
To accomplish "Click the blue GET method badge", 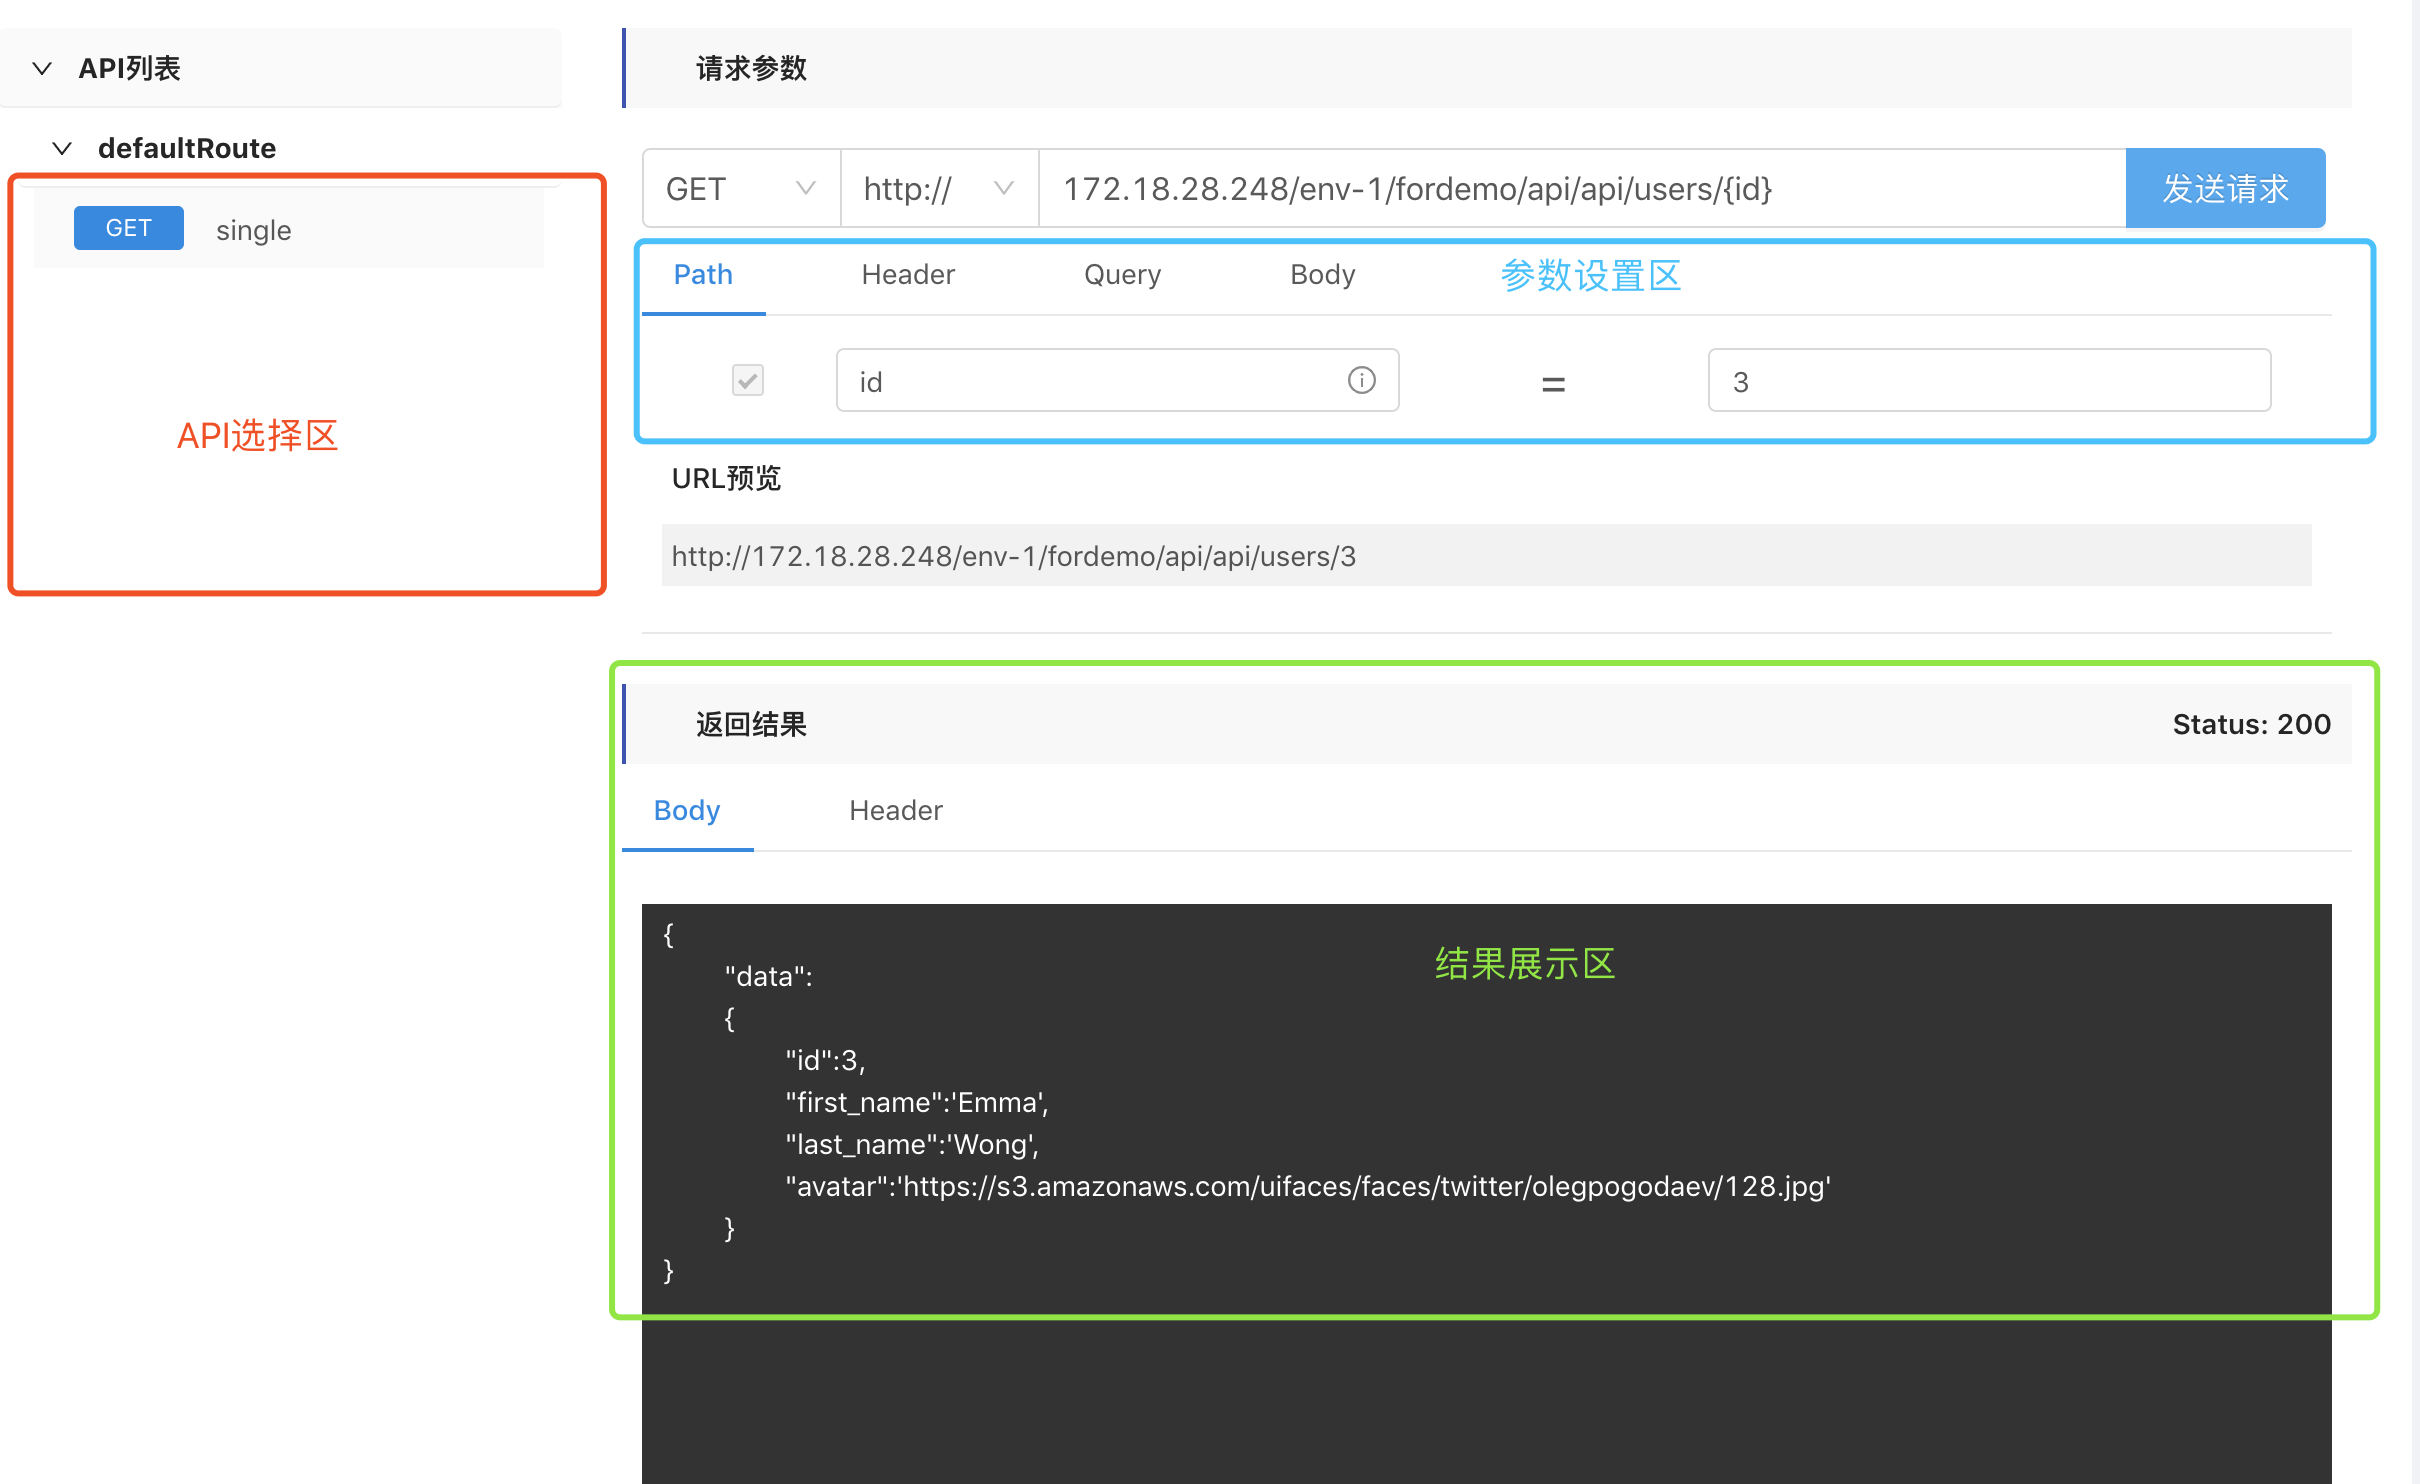I will pyautogui.click(x=128, y=228).
